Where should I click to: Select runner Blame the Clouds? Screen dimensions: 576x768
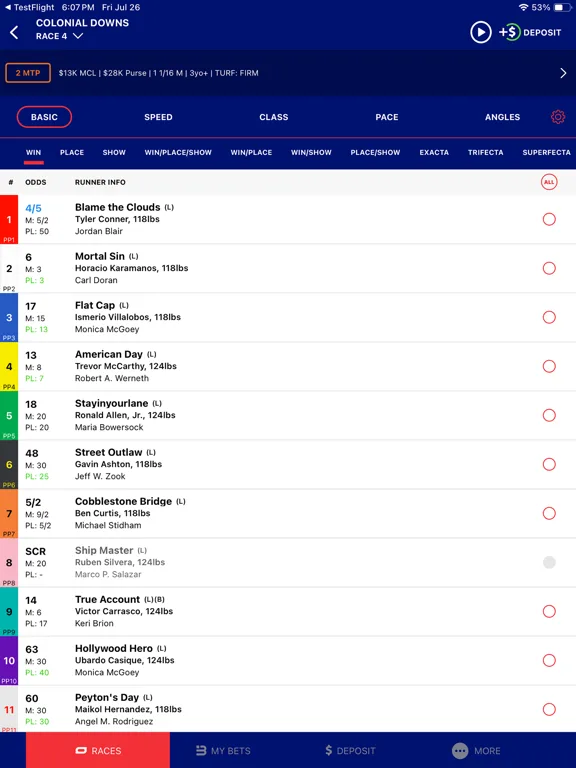[x=549, y=219]
